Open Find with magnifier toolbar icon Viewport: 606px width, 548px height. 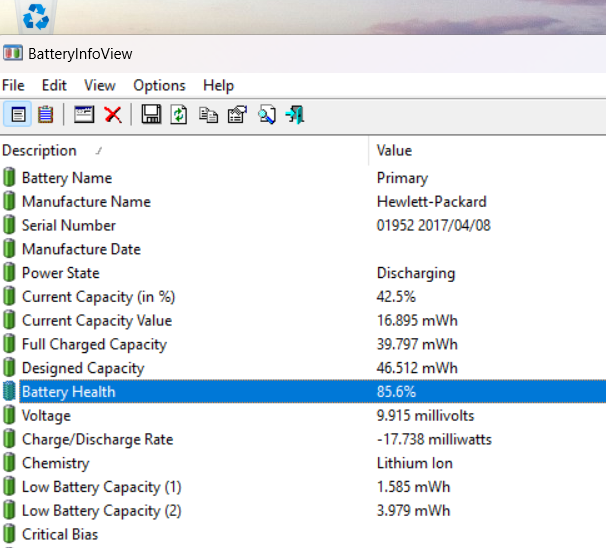(267, 115)
